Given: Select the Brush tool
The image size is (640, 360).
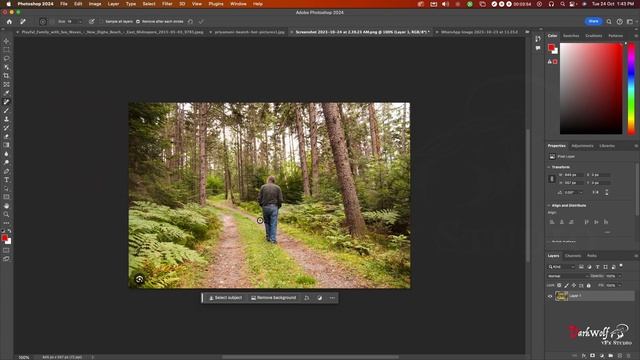Looking at the screenshot, I should coord(6,111).
